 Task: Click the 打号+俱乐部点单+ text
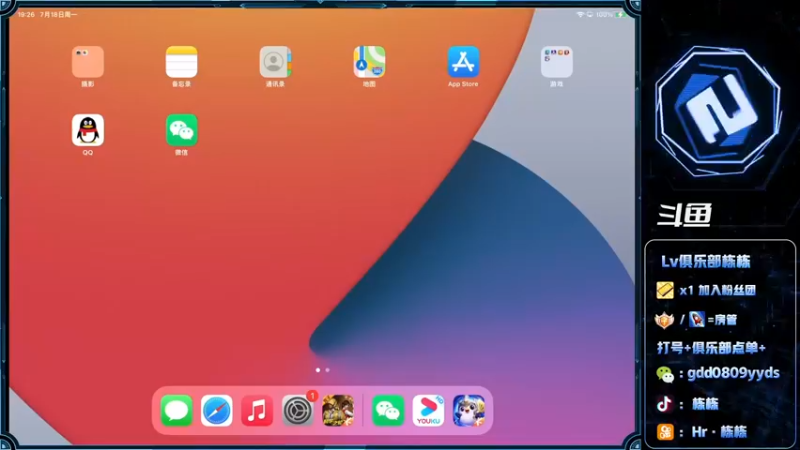(711, 348)
